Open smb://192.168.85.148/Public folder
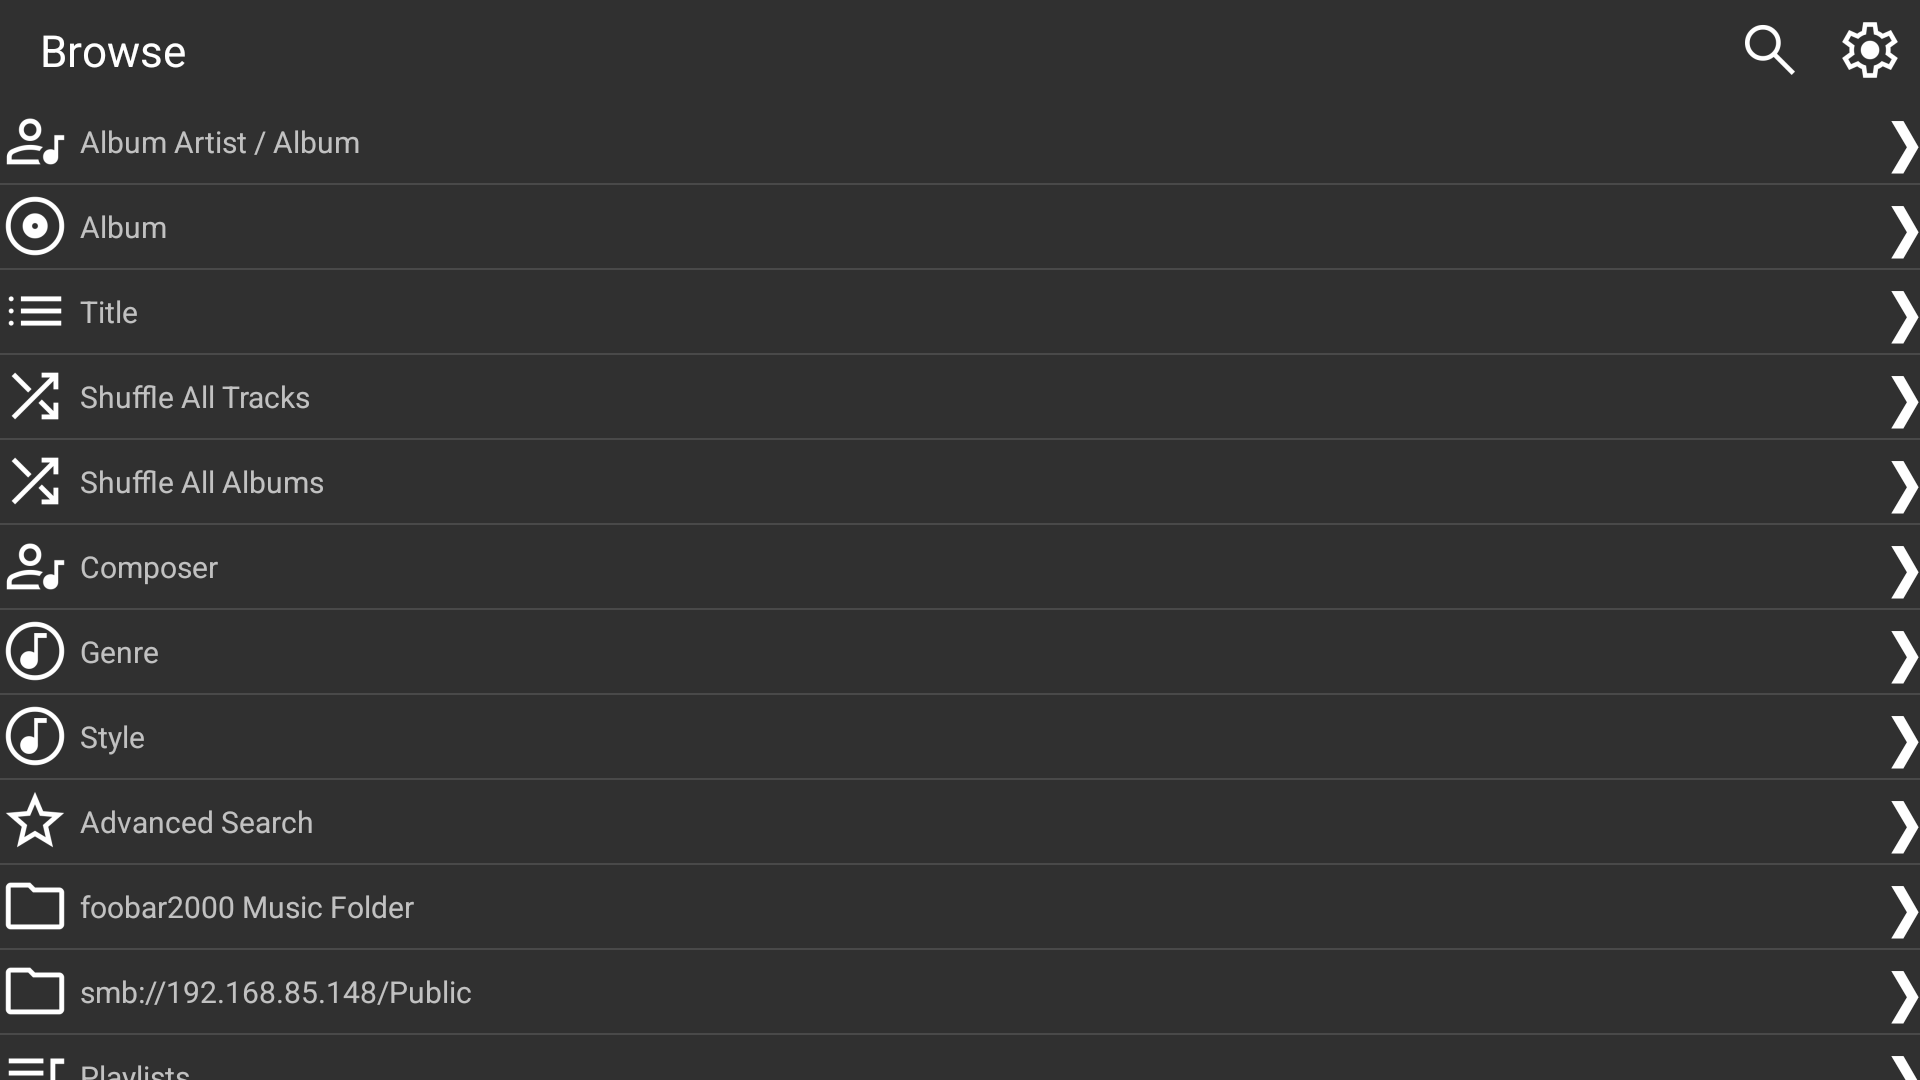 (x=275, y=993)
